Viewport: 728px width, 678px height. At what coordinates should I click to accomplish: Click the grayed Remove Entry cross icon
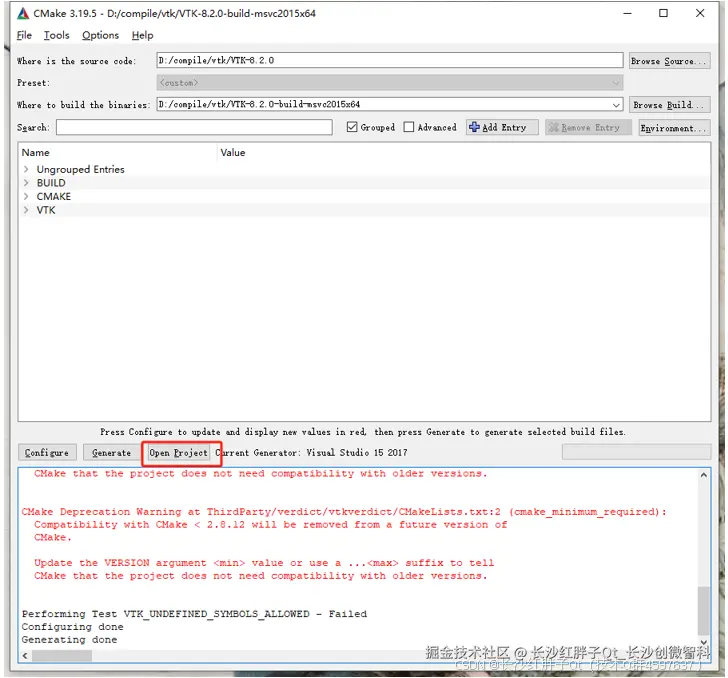[x=553, y=127]
